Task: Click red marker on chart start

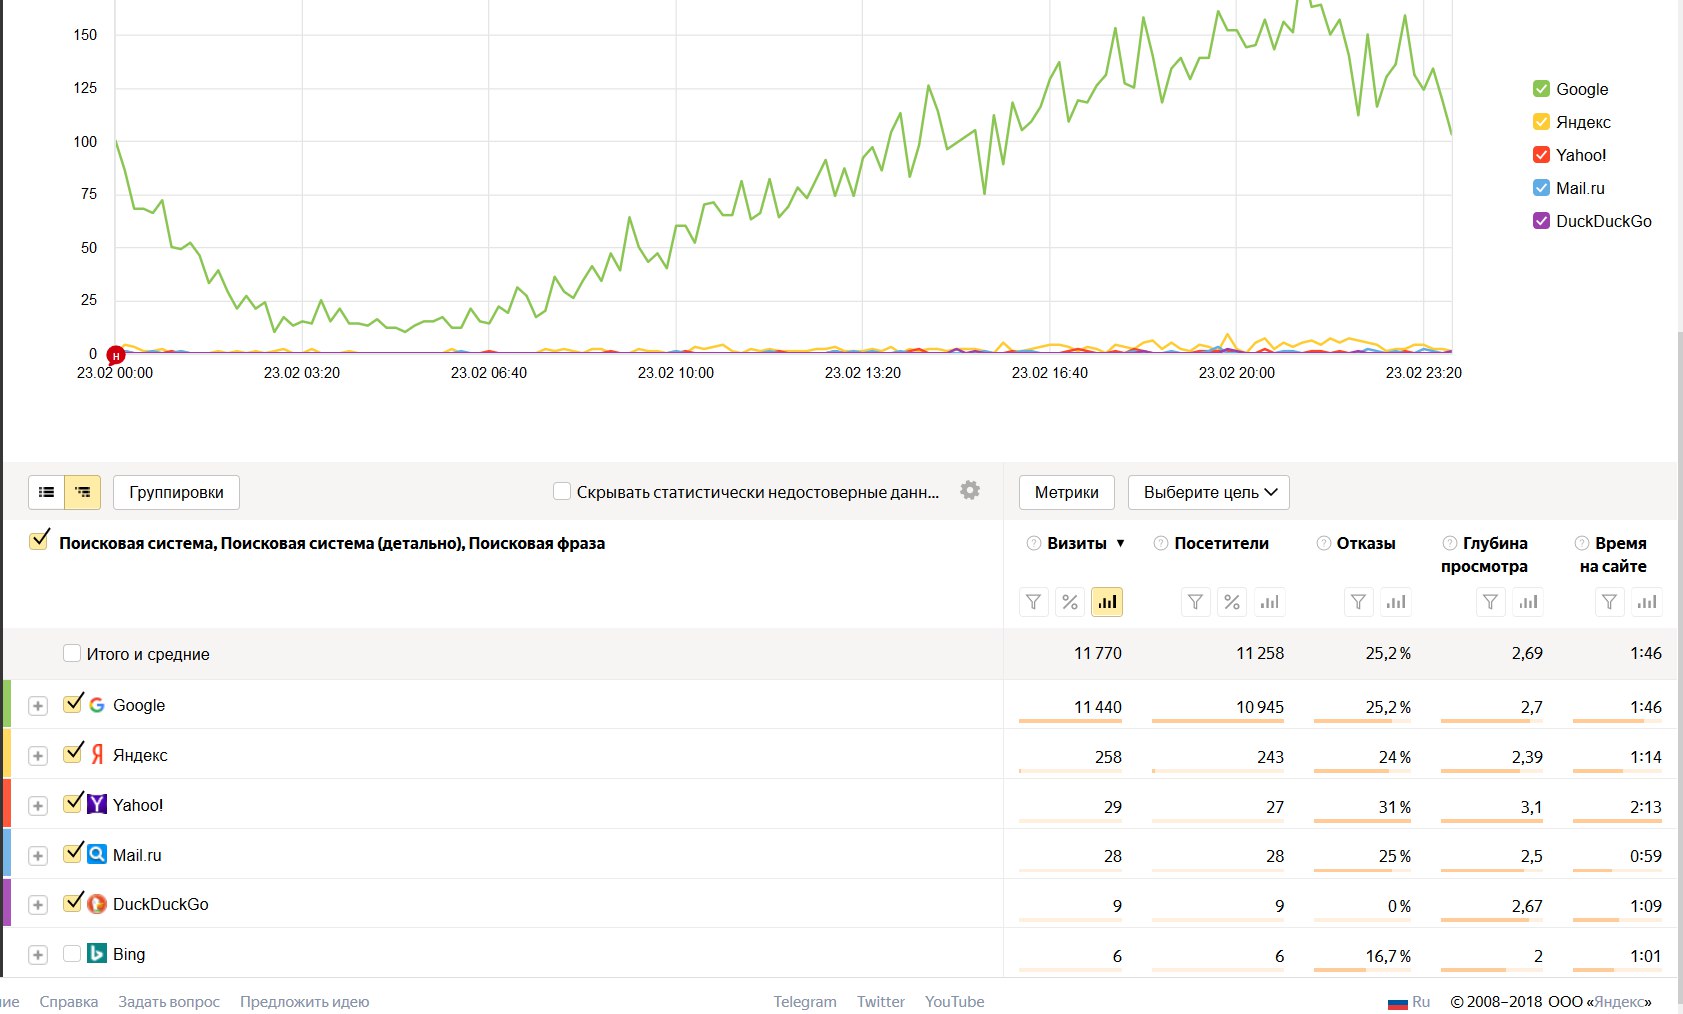Action: pyautogui.click(x=116, y=355)
